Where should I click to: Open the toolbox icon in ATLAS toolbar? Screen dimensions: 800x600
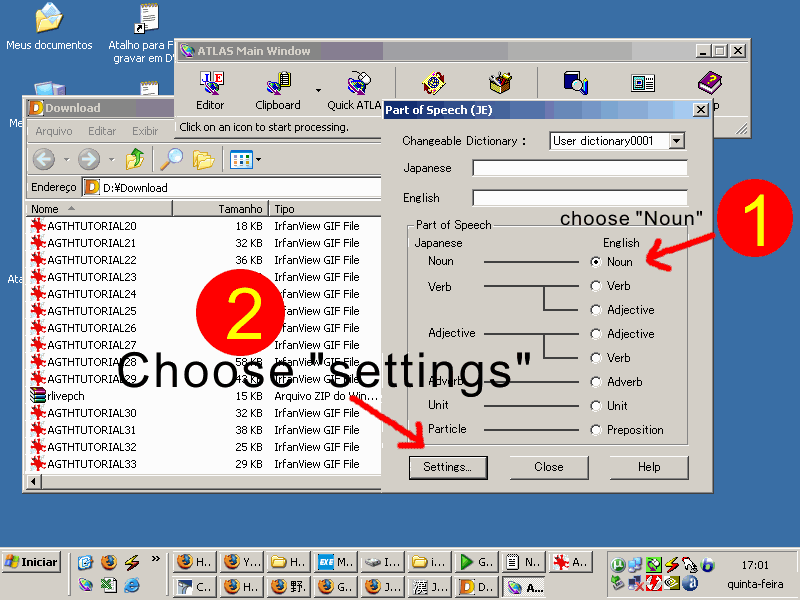pyautogui.click(x=501, y=83)
